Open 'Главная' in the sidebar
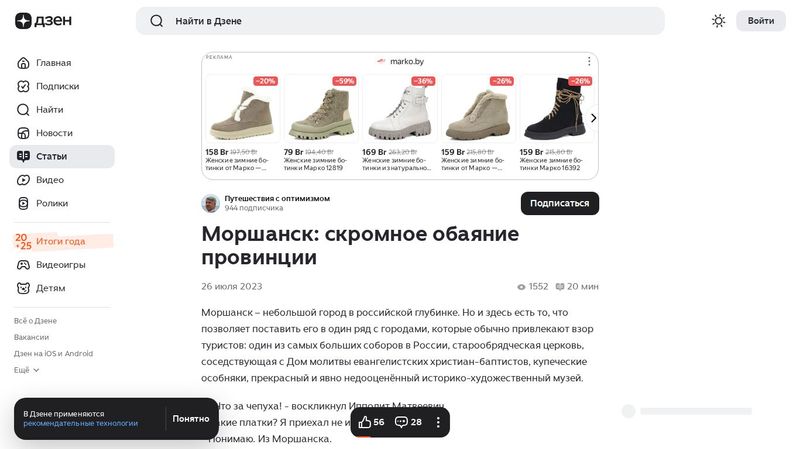800x449 pixels. coord(53,63)
